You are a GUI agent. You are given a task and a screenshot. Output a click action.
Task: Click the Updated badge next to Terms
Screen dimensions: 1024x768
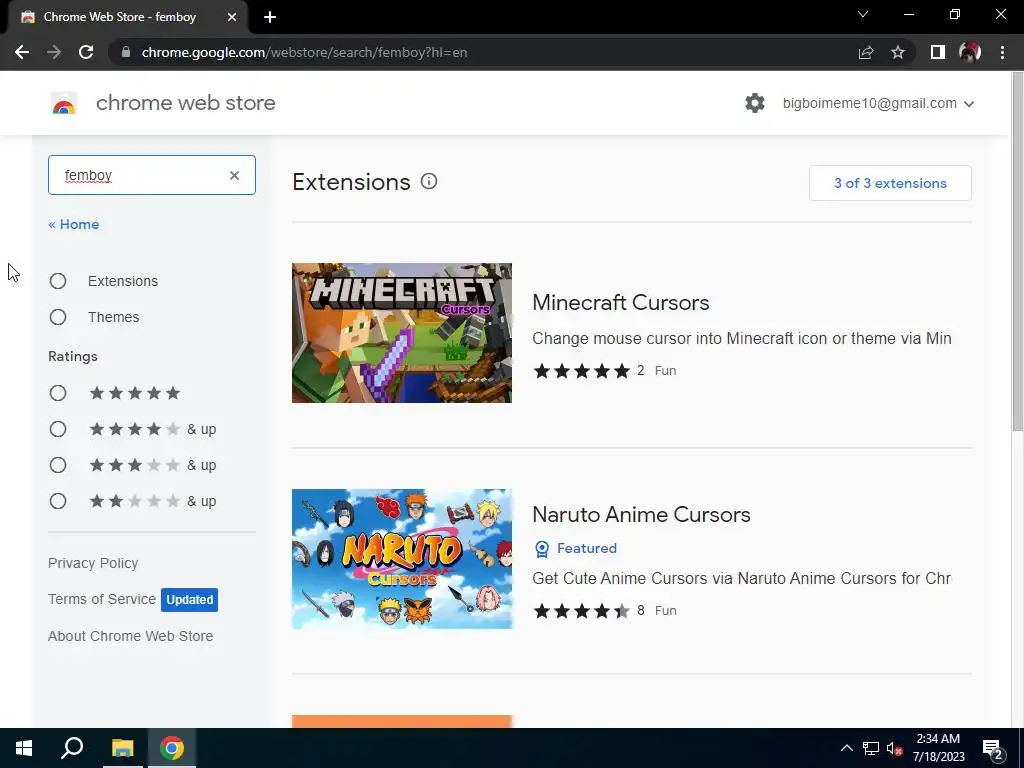tap(189, 600)
